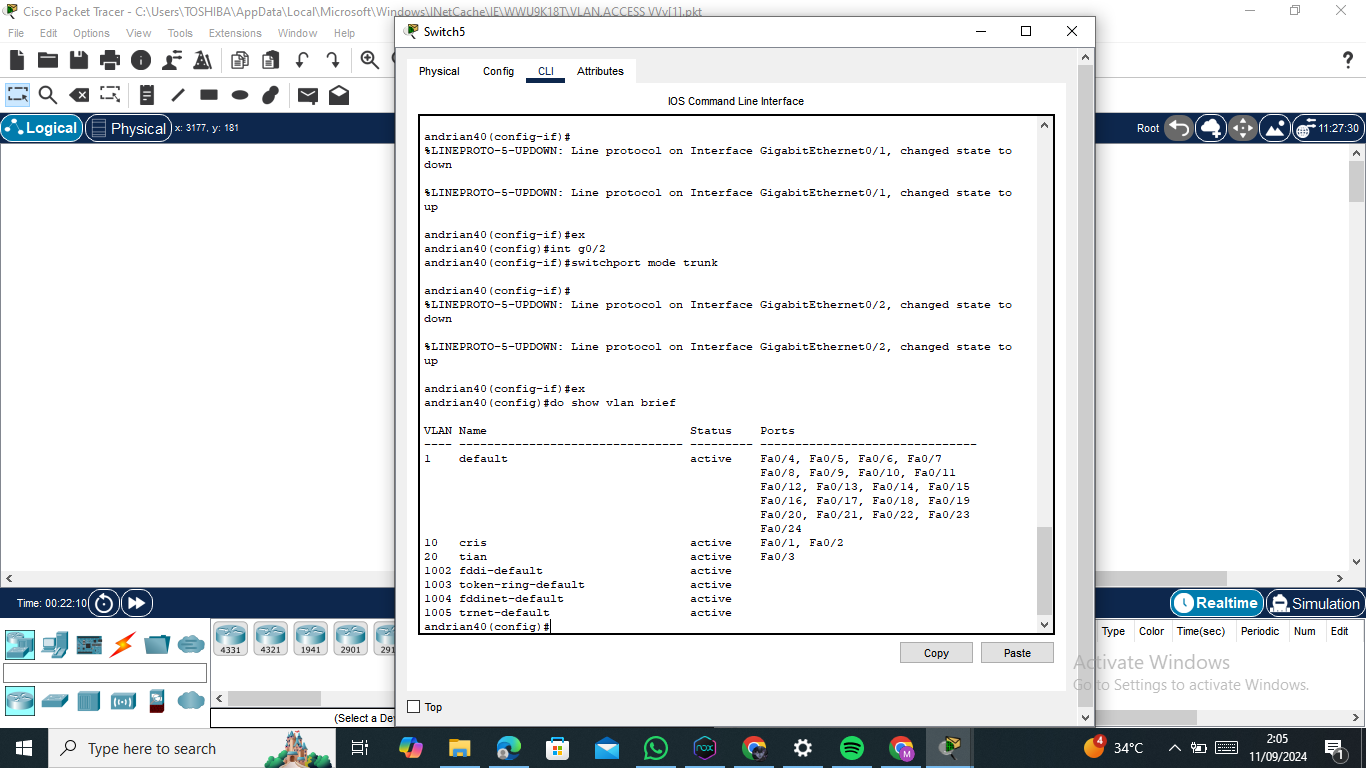
Task: Switch to Logical workspace view
Action: click(42, 128)
